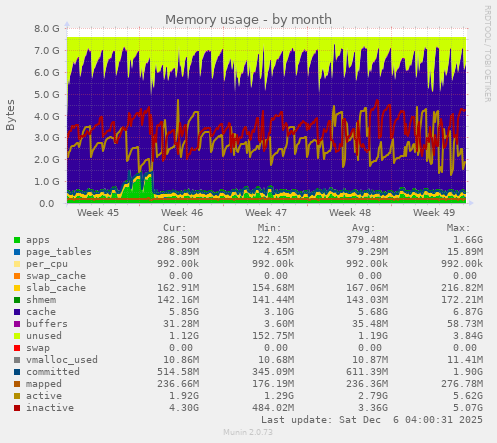Click the swap red legend swatch

click(x=17, y=348)
